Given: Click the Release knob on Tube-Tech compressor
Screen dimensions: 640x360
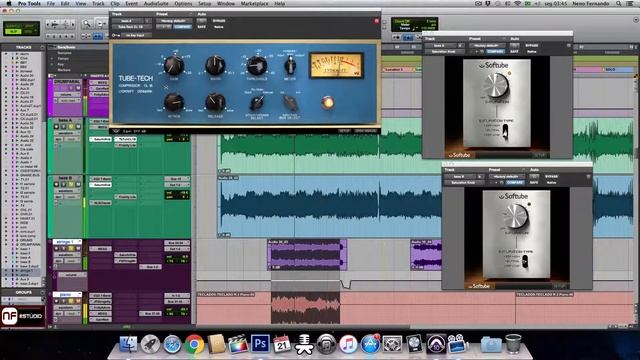Looking at the screenshot, I should point(215,102).
